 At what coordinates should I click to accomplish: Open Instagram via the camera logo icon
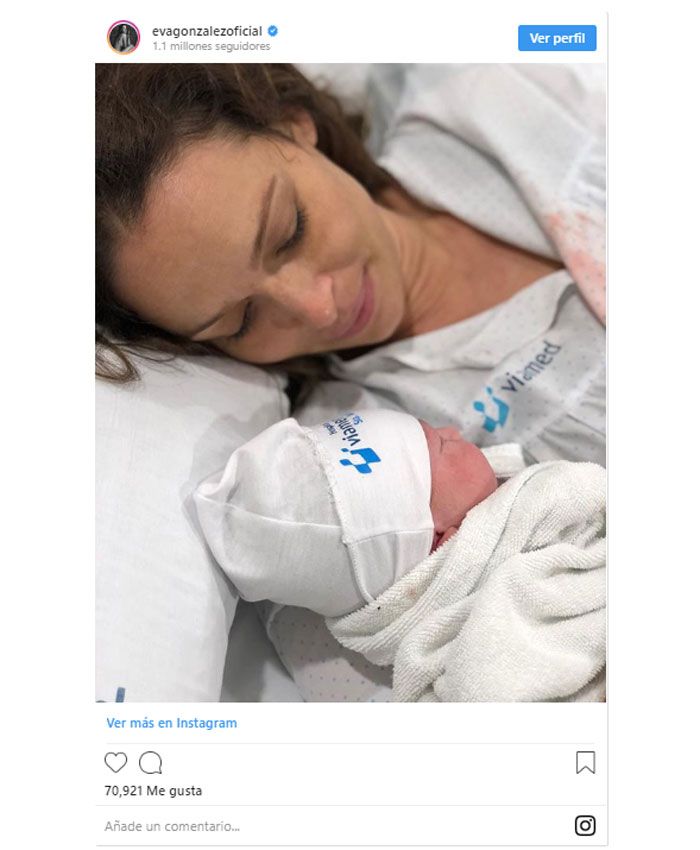point(585,826)
